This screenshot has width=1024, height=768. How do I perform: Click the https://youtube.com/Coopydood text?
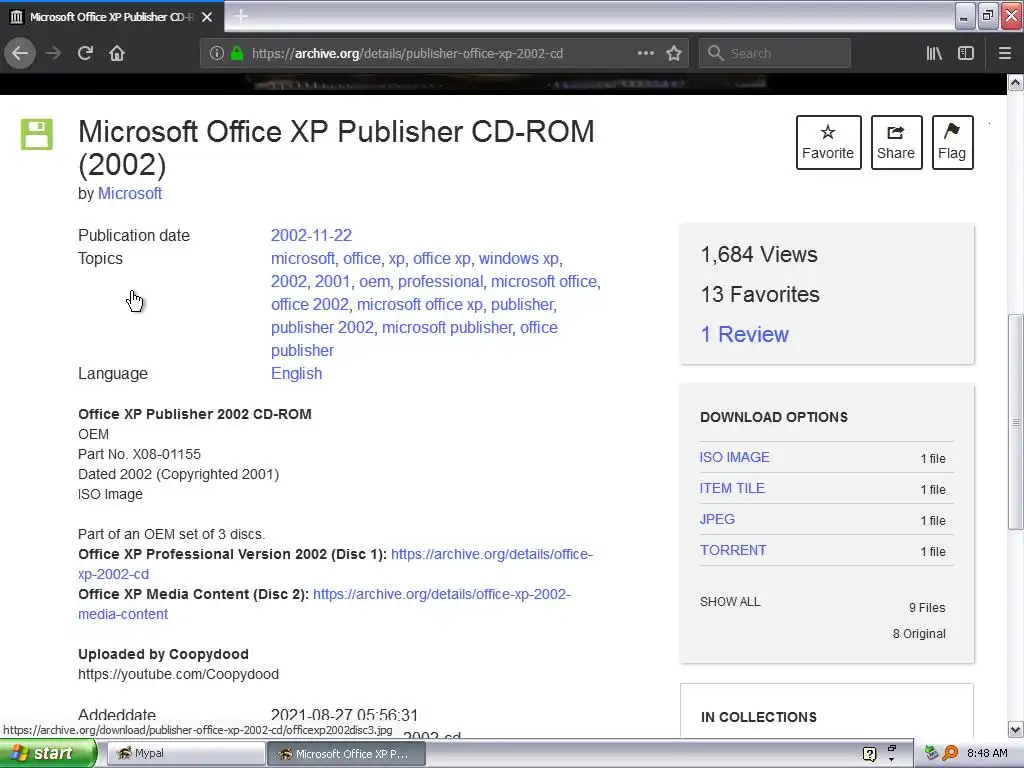[178, 674]
